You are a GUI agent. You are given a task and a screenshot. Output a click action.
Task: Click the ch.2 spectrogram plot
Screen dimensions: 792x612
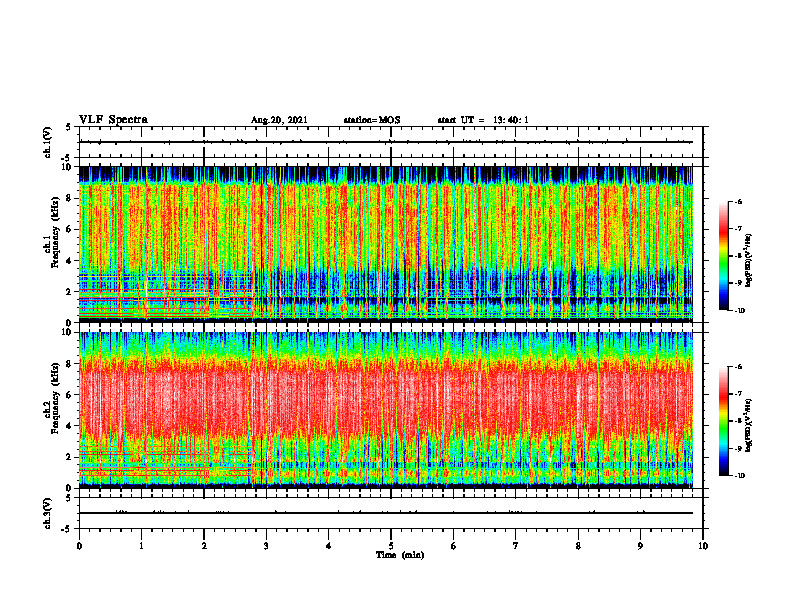pos(385,410)
